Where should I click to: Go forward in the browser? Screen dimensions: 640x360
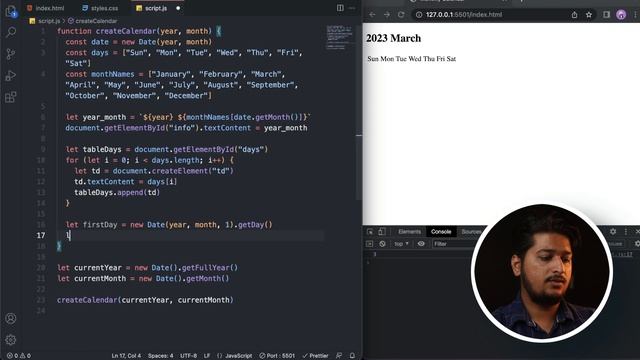pos(387,15)
